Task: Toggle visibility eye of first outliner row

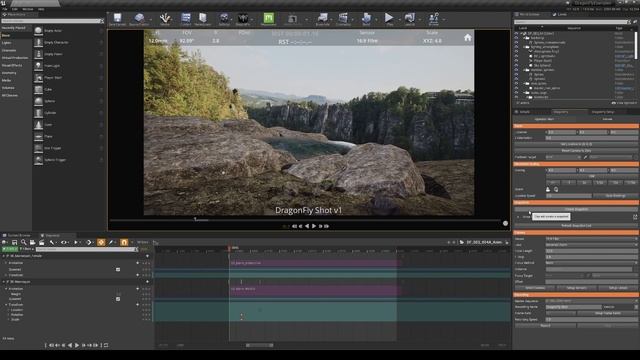Action: [516, 33]
